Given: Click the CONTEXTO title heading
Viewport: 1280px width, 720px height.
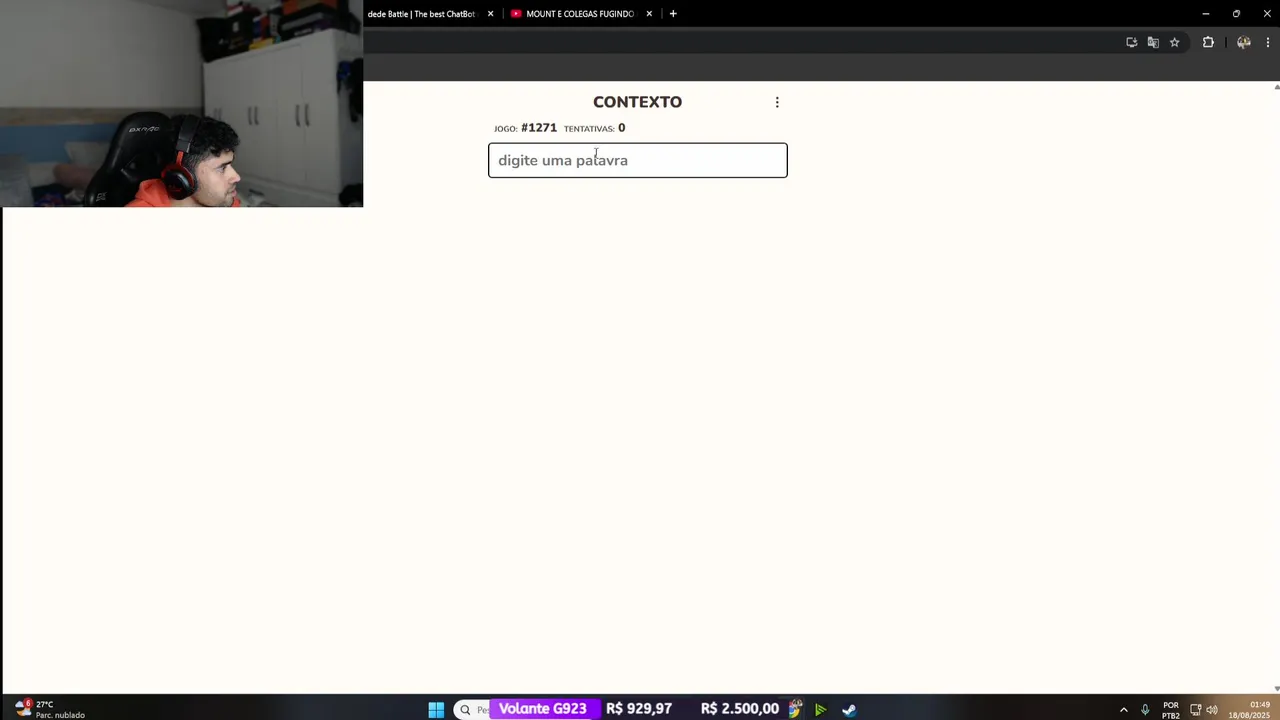Looking at the screenshot, I should [x=637, y=102].
